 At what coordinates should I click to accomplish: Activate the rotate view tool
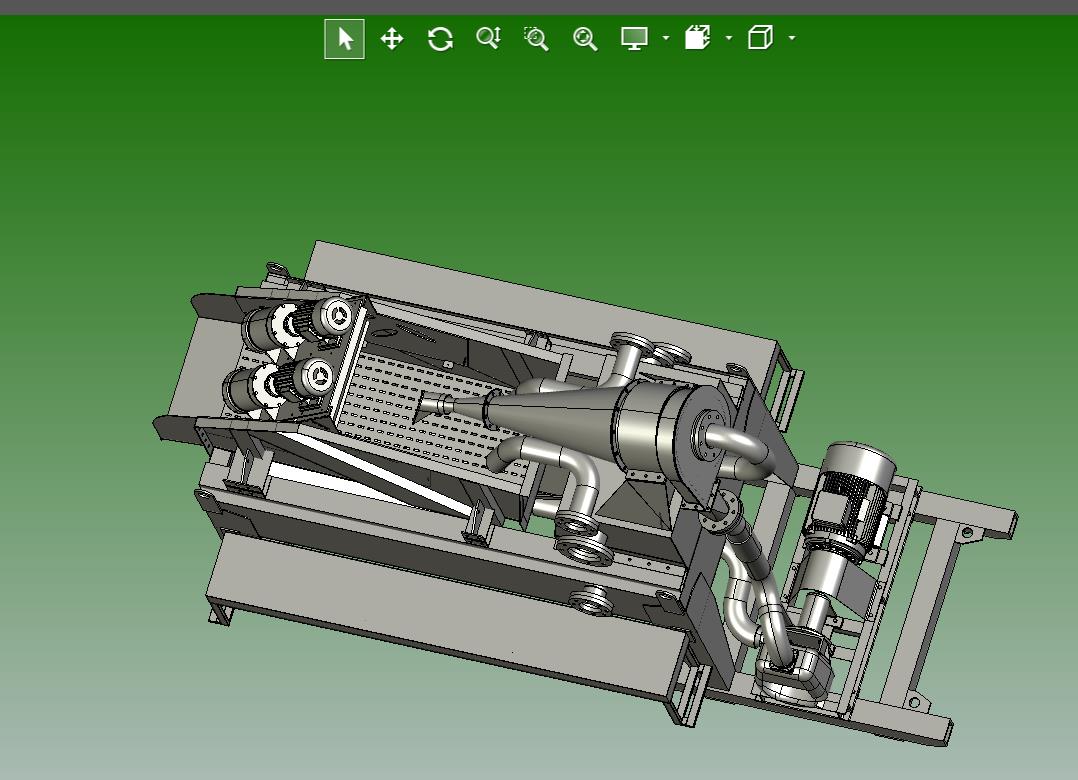440,38
